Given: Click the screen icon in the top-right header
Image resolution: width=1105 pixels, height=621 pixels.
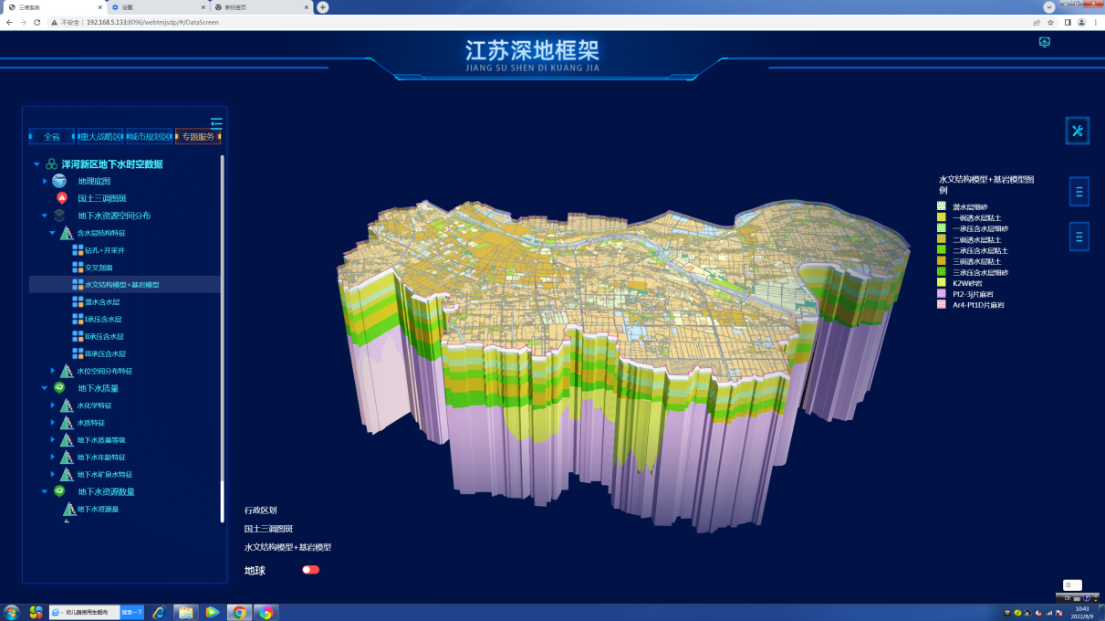Looking at the screenshot, I should tap(1045, 42).
